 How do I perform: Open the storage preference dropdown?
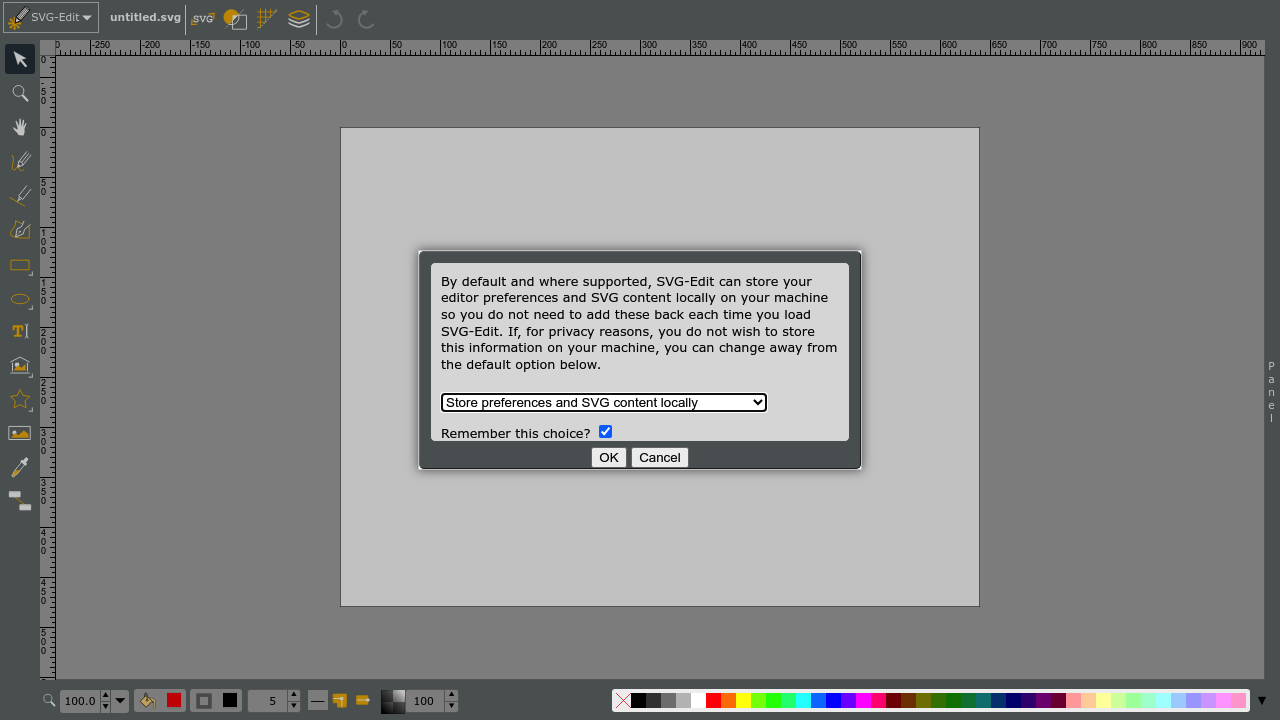click(x=603, y=402)
